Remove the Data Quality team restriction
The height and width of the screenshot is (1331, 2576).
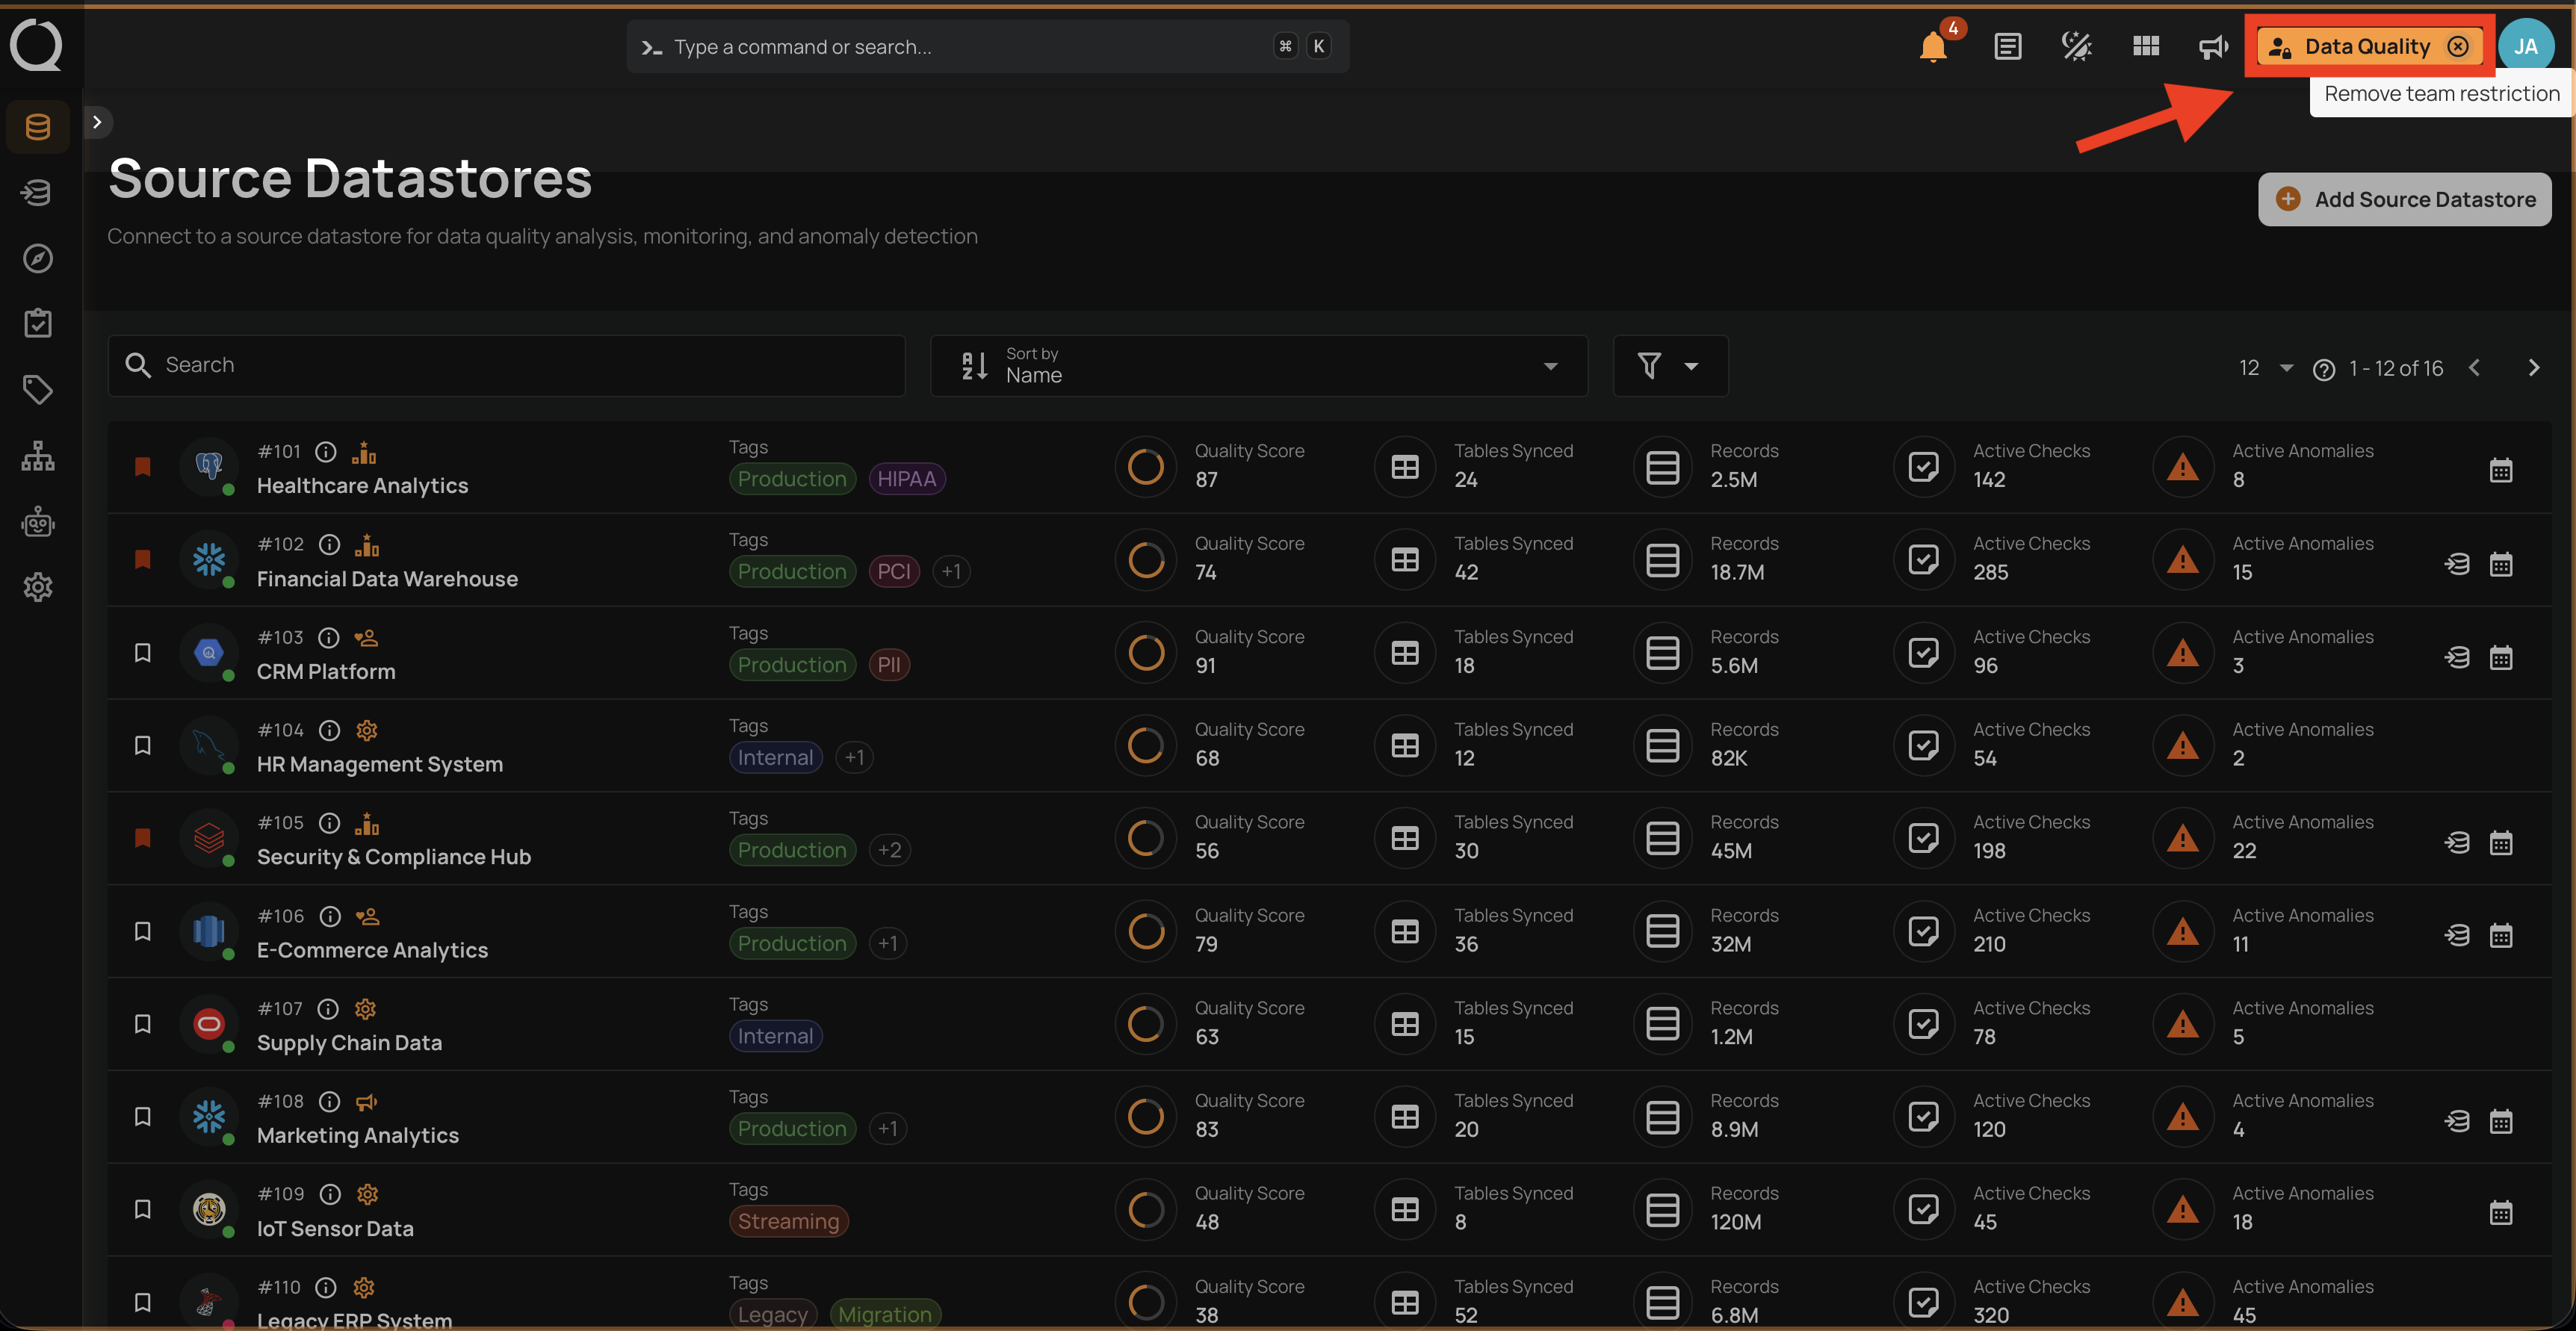pos(2457,46)
